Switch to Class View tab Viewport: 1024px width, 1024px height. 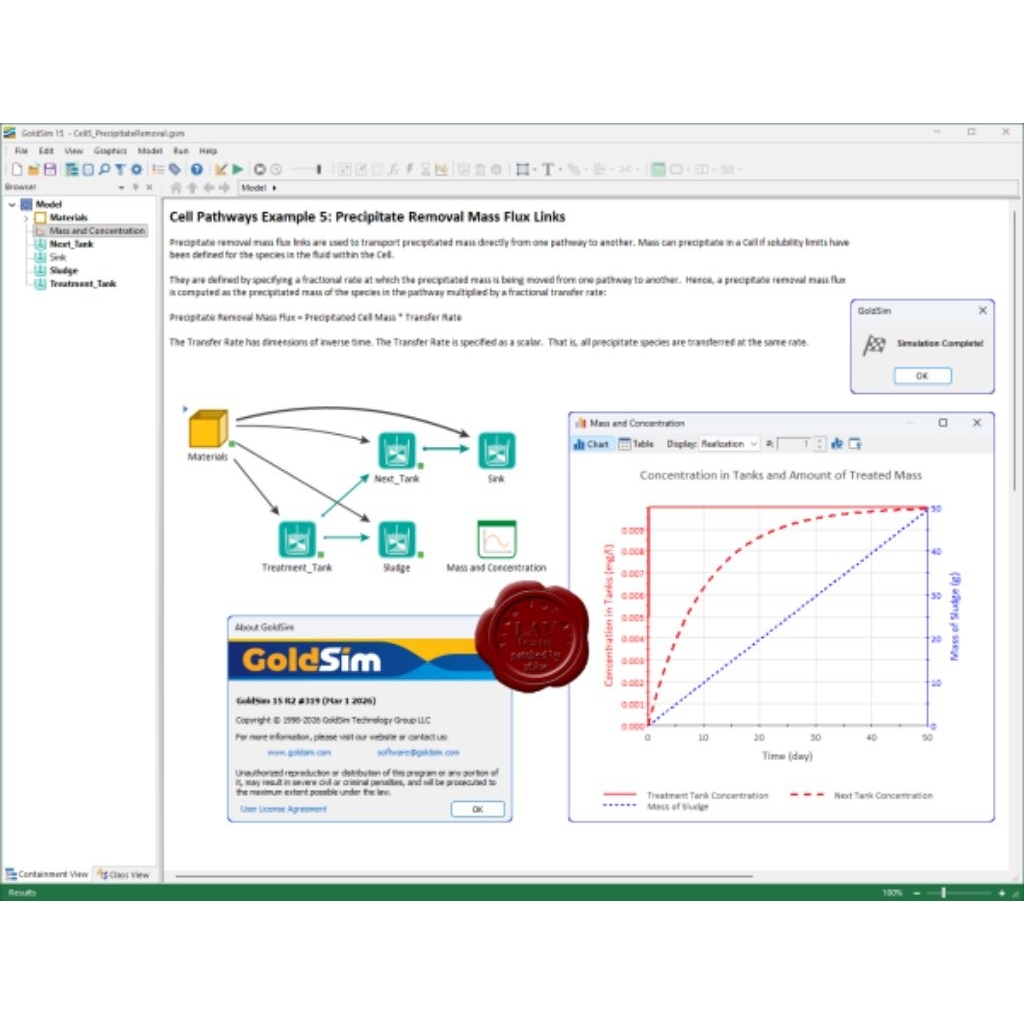click(x=123, y=874)
